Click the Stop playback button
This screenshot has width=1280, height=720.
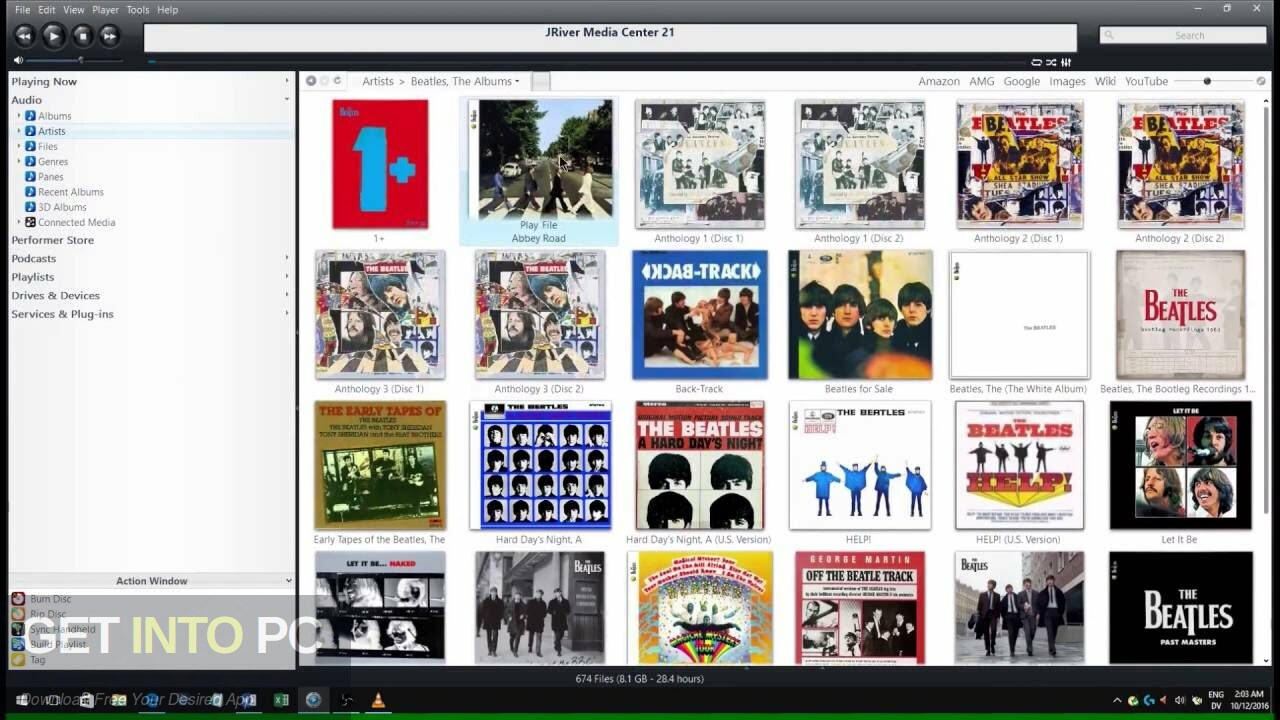tap(82, 36)
